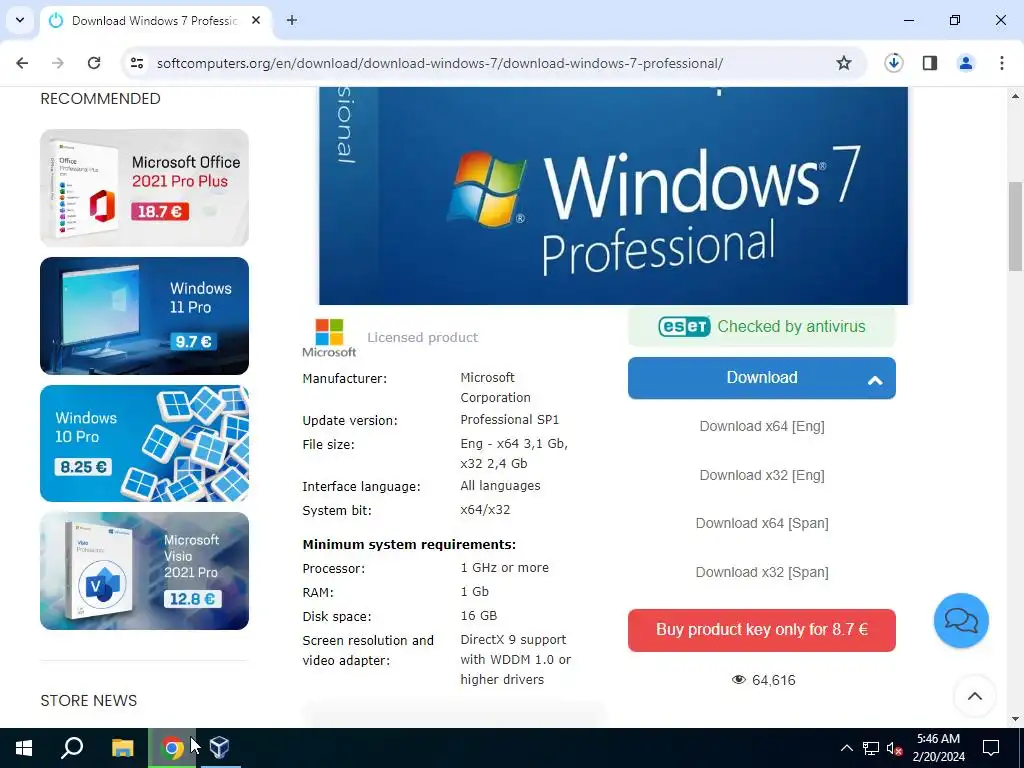The height and width of the screenshot is (768, 1024).
Task: Click the RECOMMENDED heading
Action: (101, 99)
